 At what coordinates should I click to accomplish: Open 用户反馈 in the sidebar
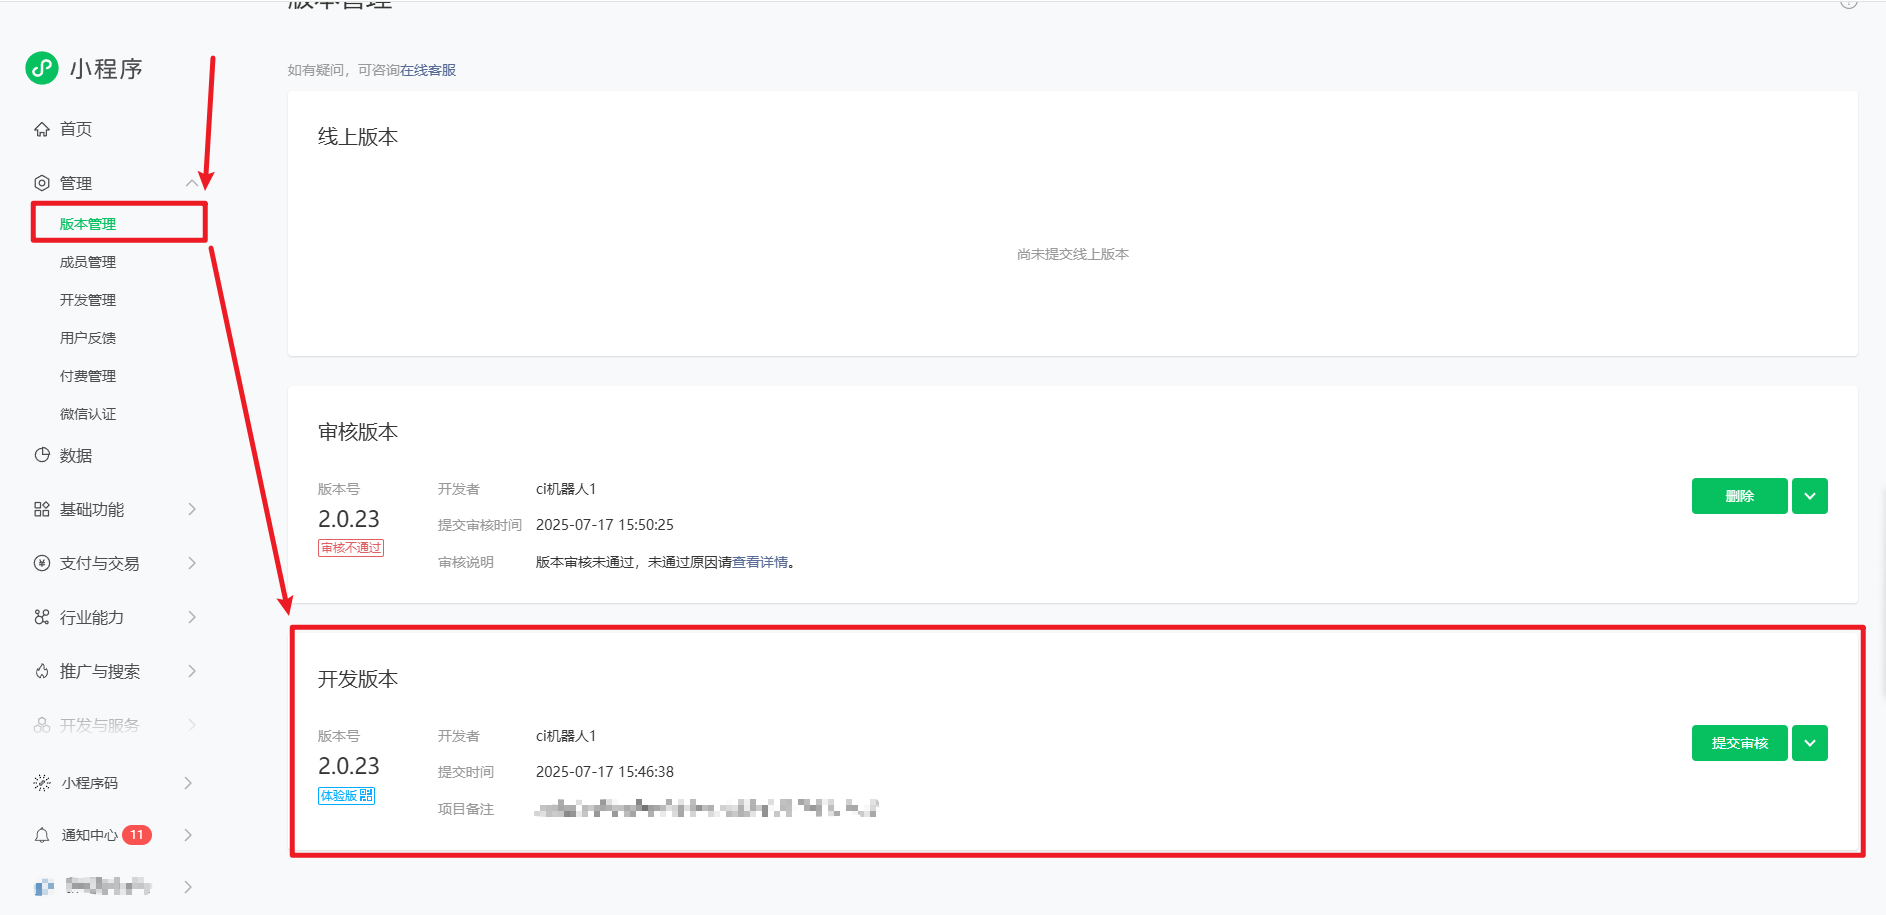[x=87, y=337]
